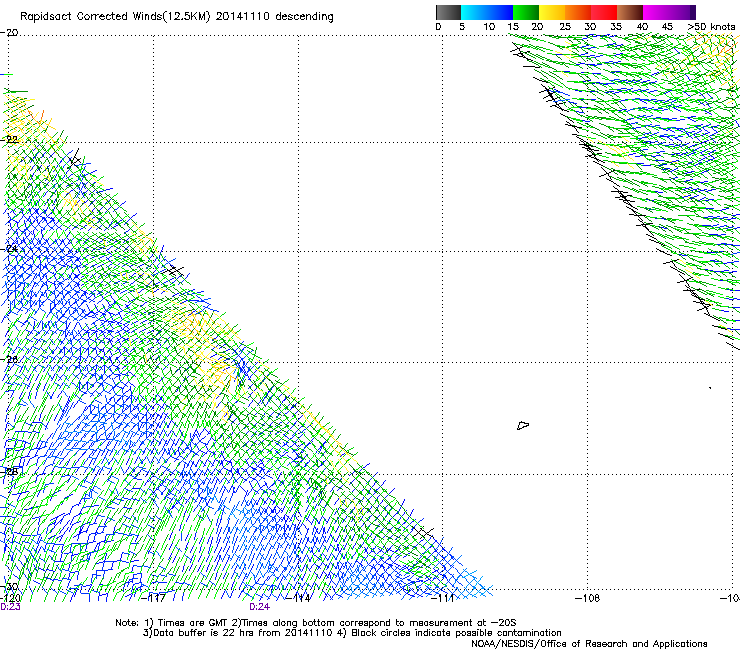Click the '-24' latitude axis label
Image resolution: width=740 pixels, height=650 pixels.
point(9,248)
